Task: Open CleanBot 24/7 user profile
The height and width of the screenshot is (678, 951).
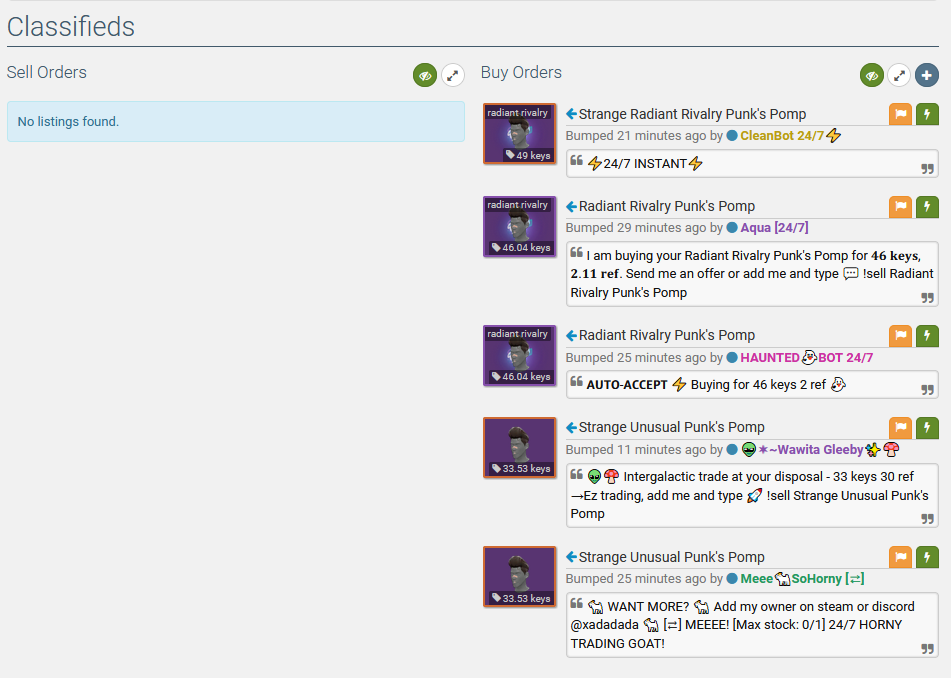Action: tap(790, 136)
